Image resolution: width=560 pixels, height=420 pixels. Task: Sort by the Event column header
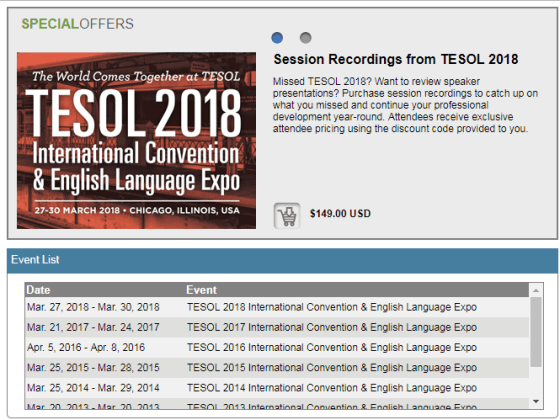tap(201, 290)
